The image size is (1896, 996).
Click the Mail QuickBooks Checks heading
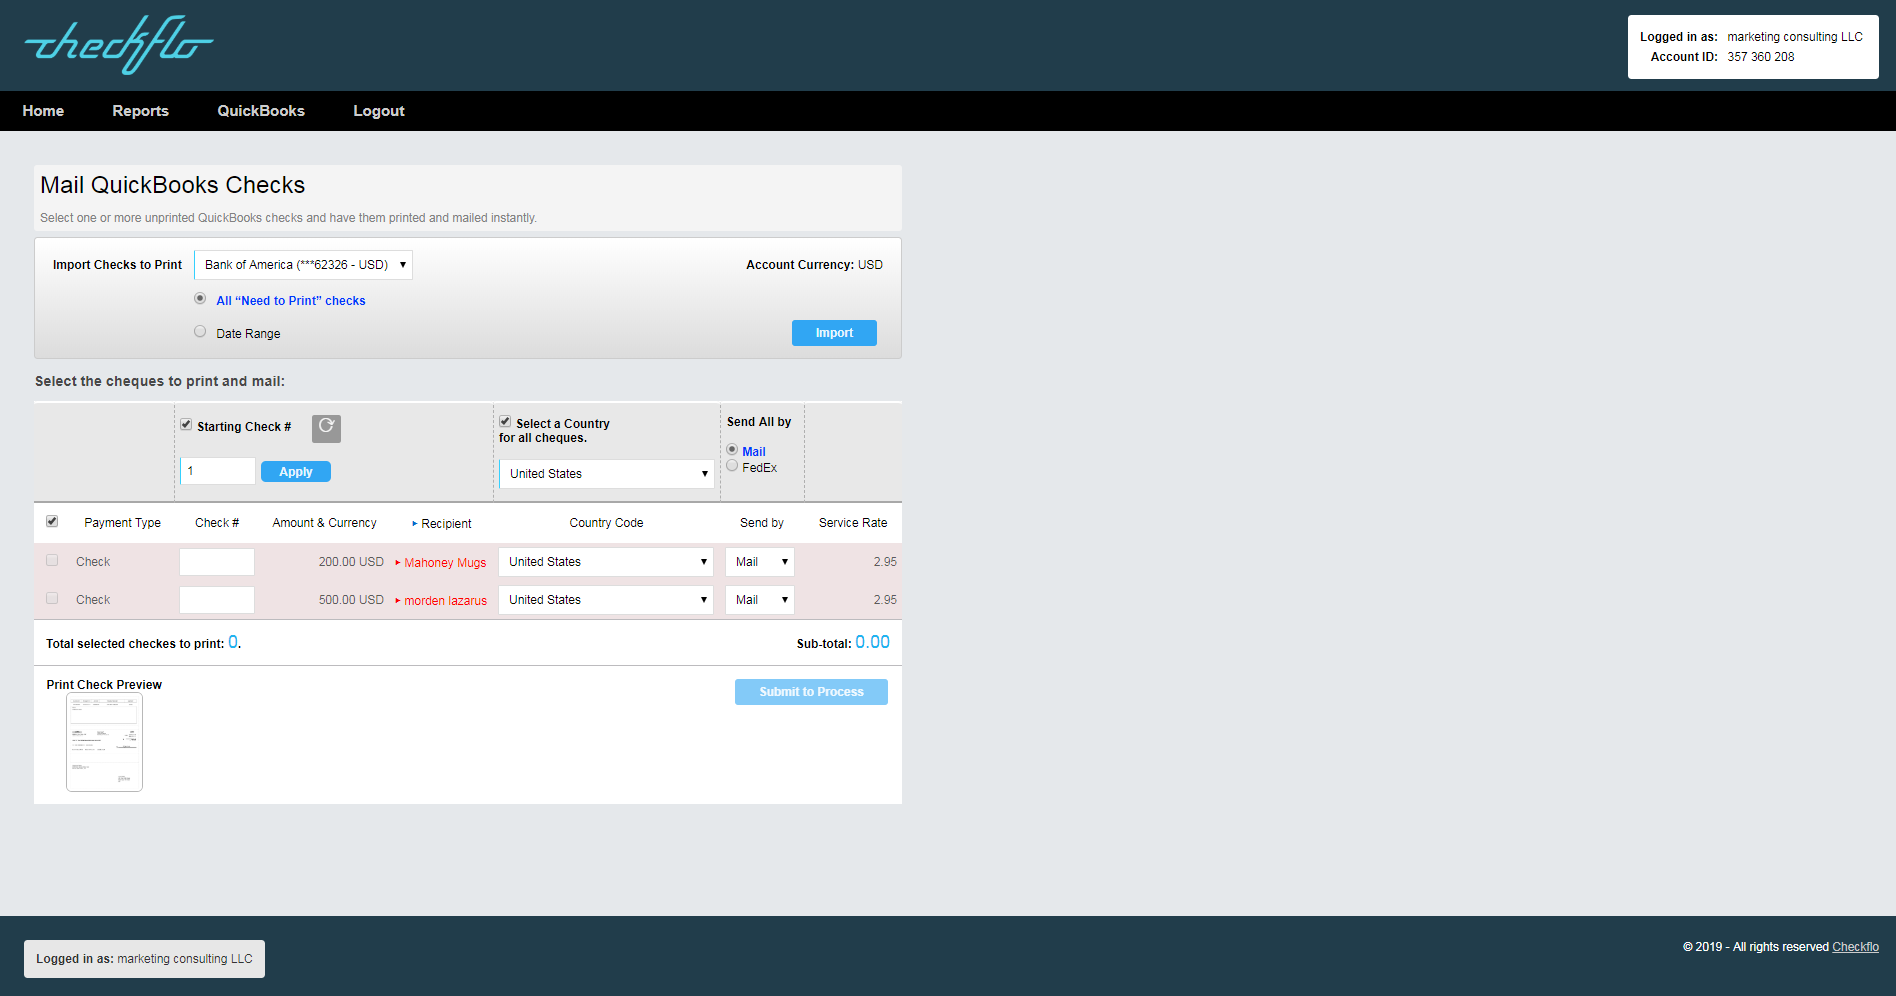pos(173,185)
